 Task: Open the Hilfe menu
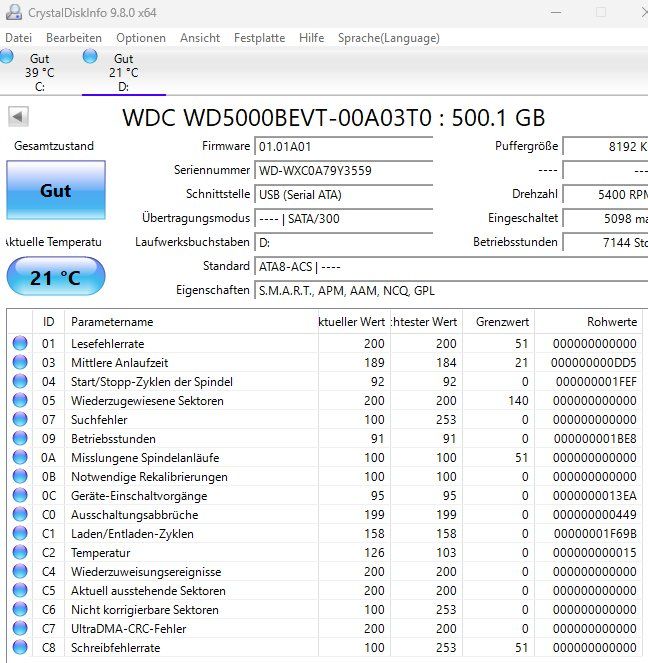(x=312, y=38)
